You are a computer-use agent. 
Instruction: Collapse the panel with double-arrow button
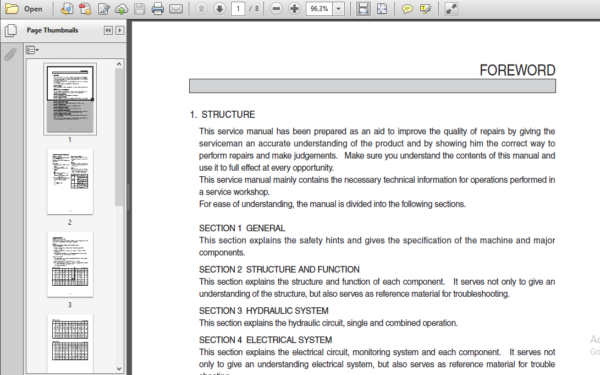(x=108, y=30)
